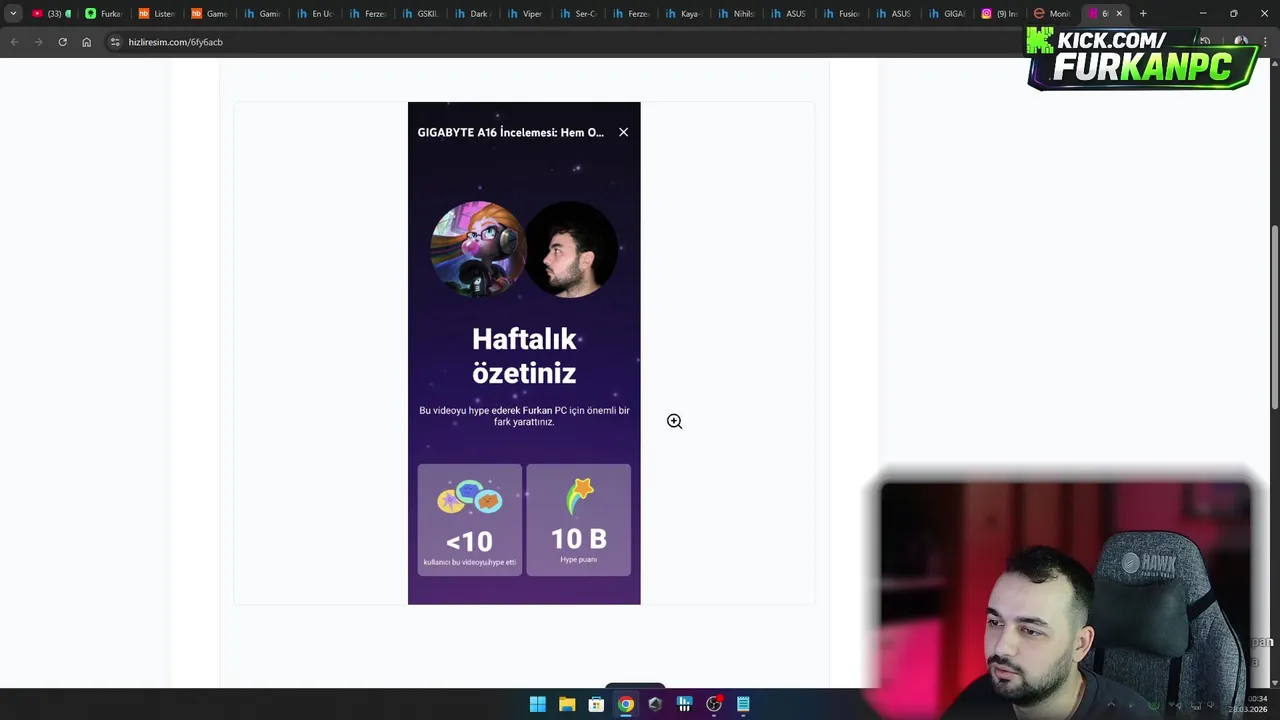This screenshot has height=720, width=1280.
Task: Switch to the En Uc tab
Action: point(315,14)
